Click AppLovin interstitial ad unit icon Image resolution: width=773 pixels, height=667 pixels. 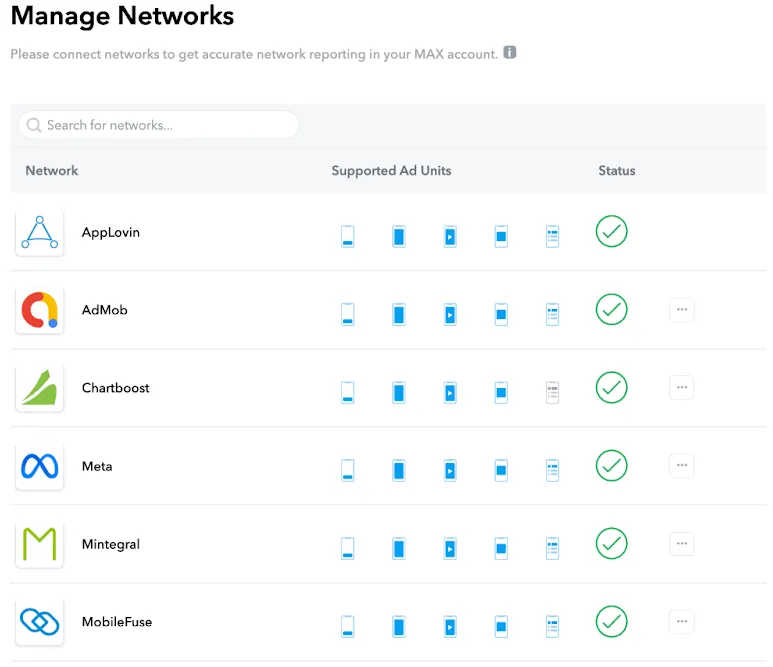[399, 236]
